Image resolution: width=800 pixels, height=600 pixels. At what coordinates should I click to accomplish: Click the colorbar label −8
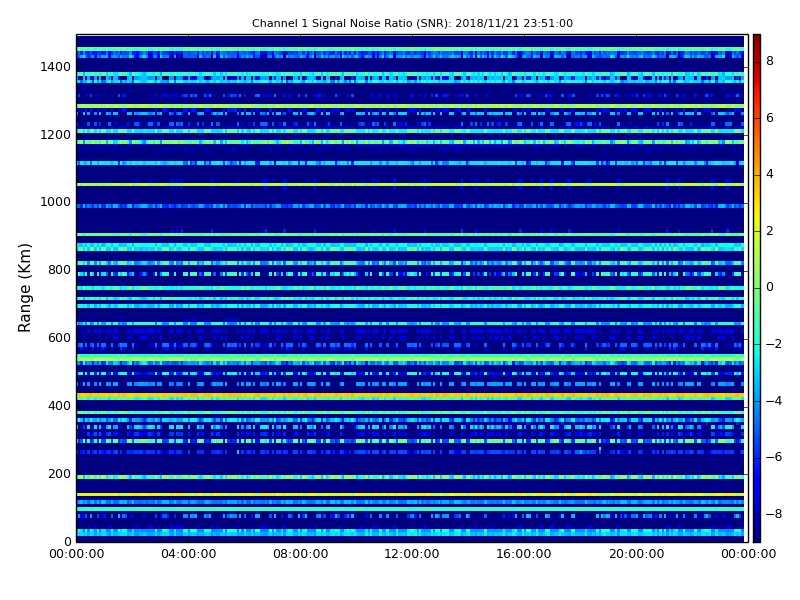[773, 514]
